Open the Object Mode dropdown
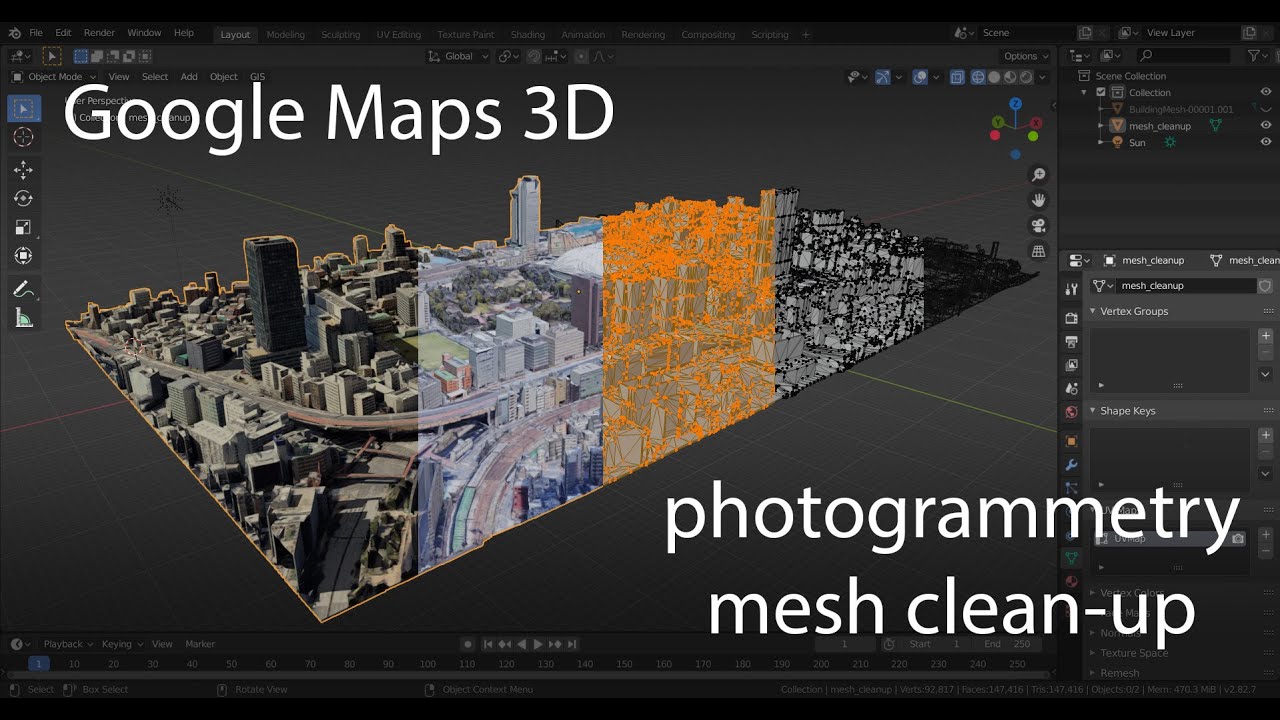 (54, 77)
